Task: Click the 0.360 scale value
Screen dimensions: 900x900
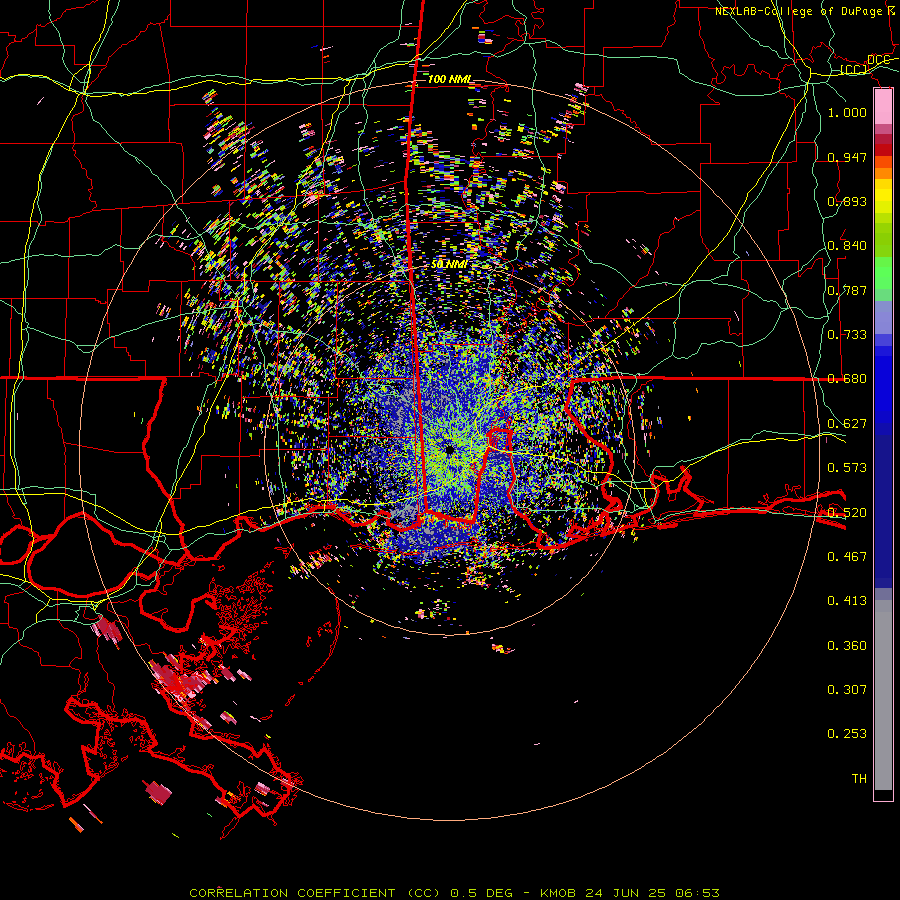Action: [x=847, y=645]
